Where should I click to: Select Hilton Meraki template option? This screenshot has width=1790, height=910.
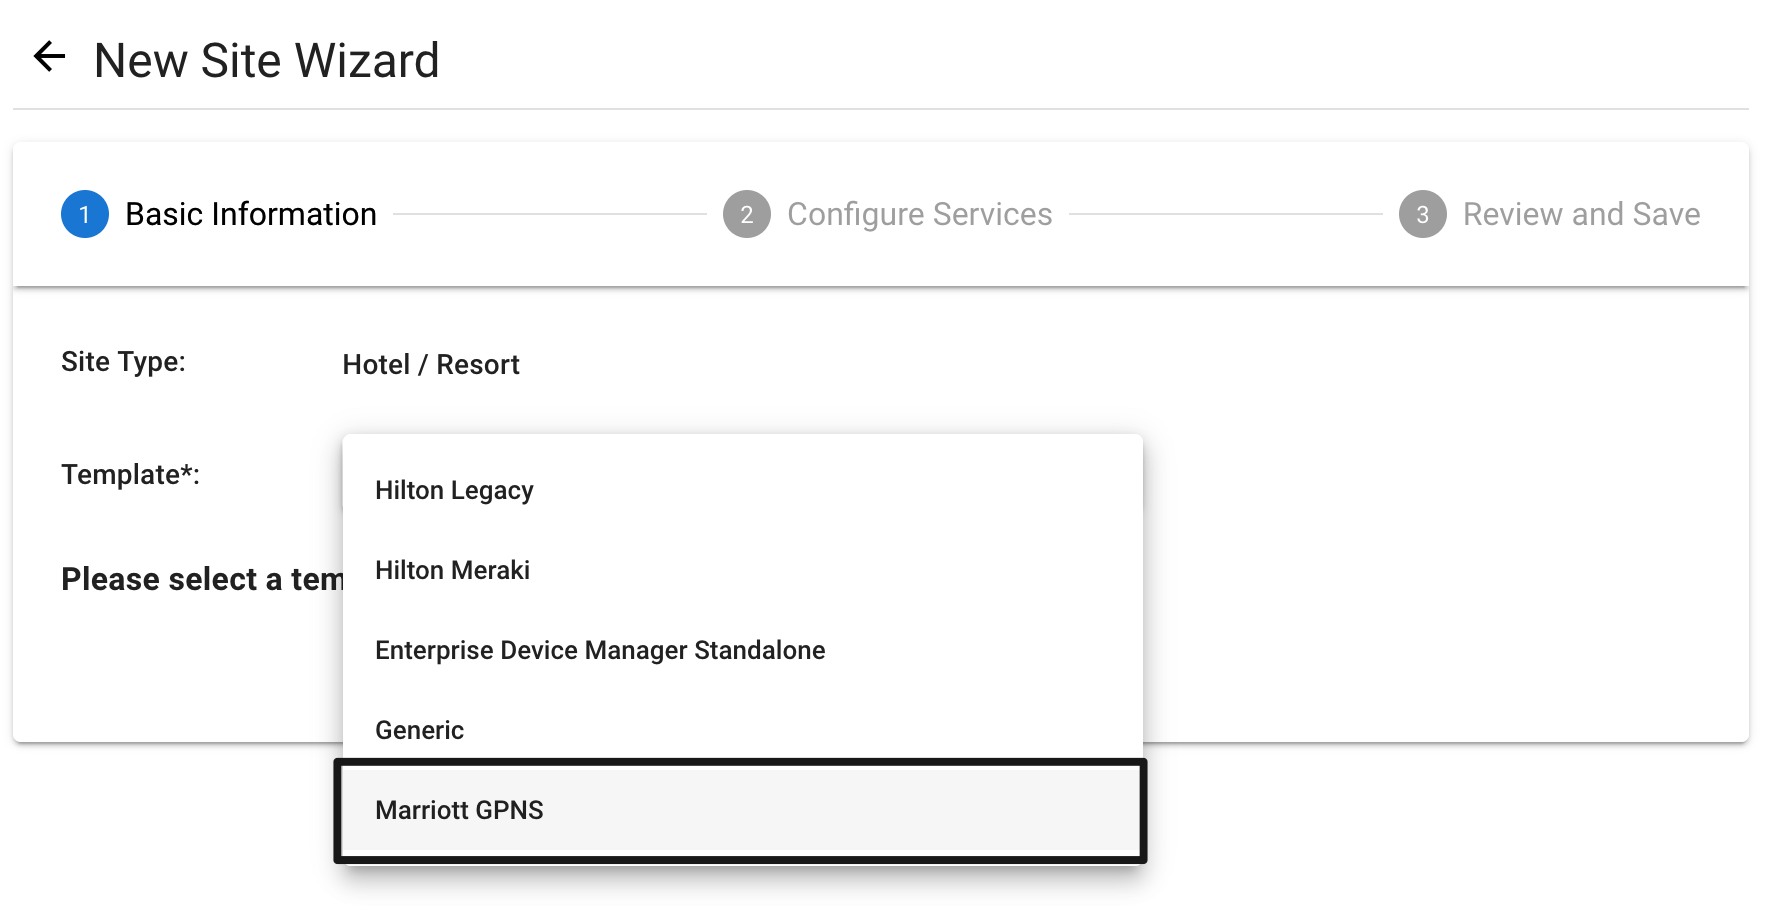[743, 570]
